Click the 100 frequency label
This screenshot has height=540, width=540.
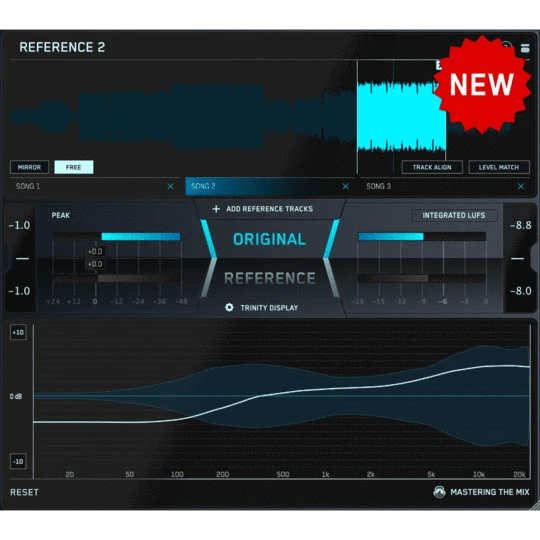pyautogui.click(x=177, y=475)
